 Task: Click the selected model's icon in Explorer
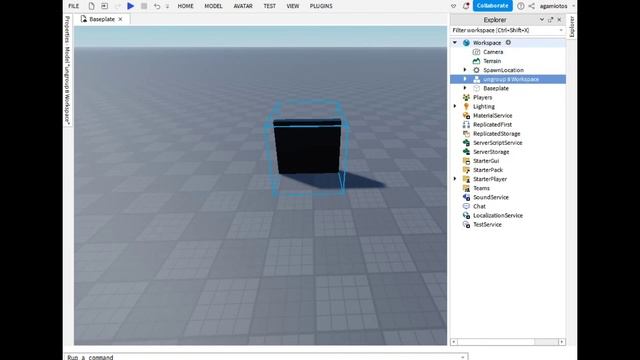pyautogui.click(x=476, y=79)
